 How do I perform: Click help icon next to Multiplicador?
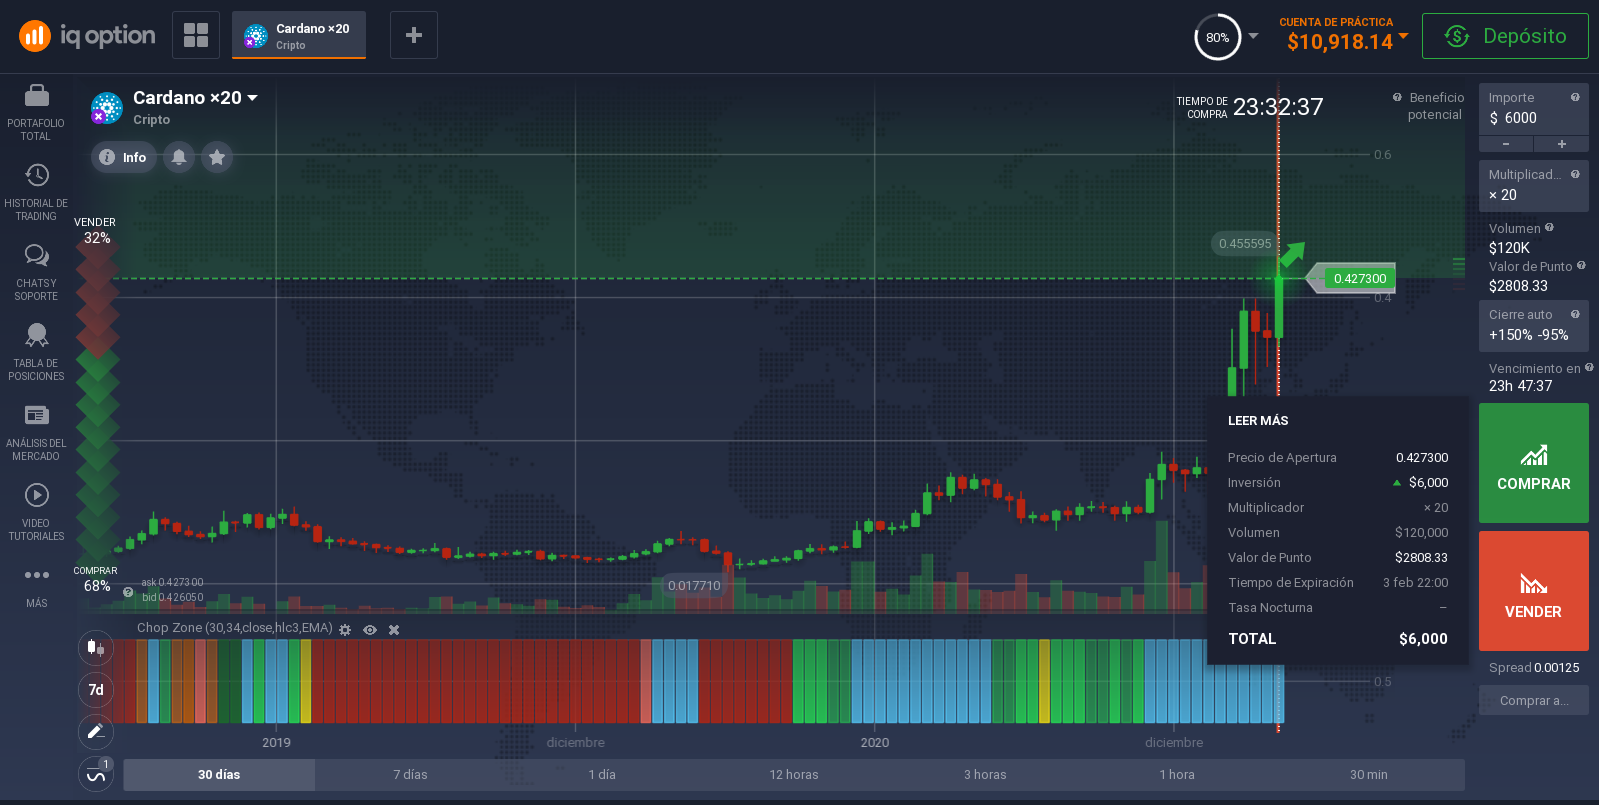click(1575, 174)
